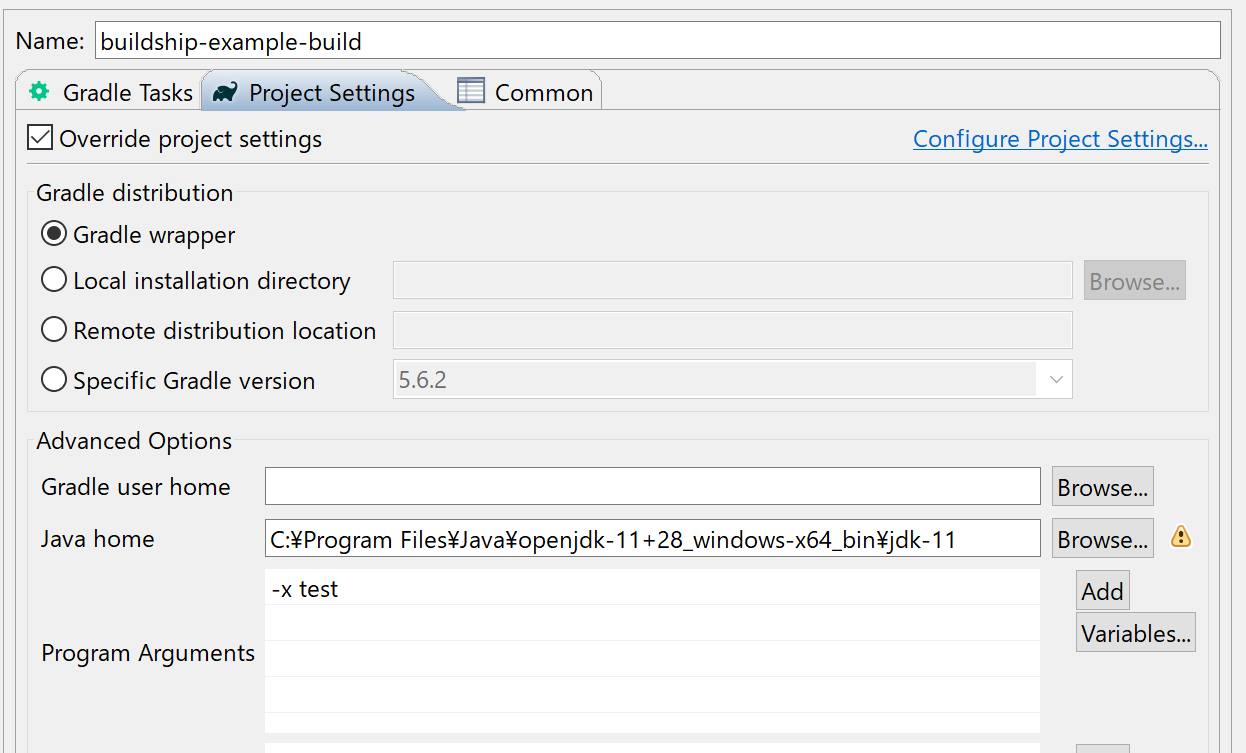Viewport: 1246px width, 753px height.
Task: Click the Java home path input field
Action: coord(651,538)
